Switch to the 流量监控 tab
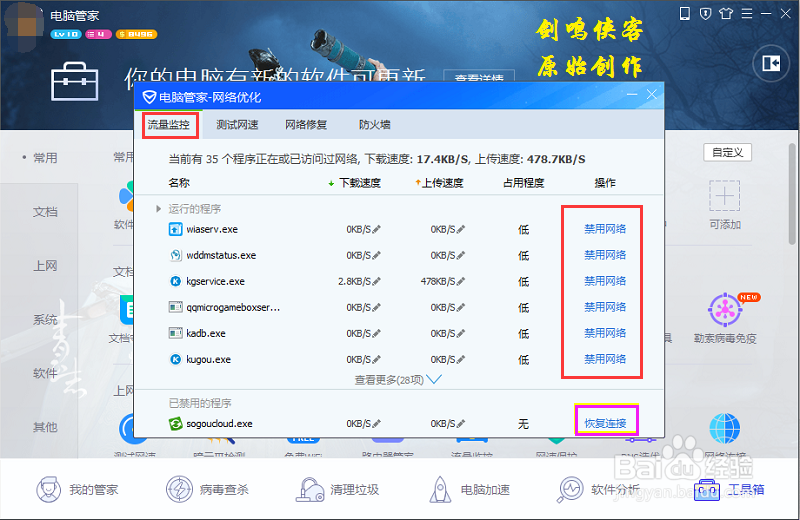 tap(169, 125)
